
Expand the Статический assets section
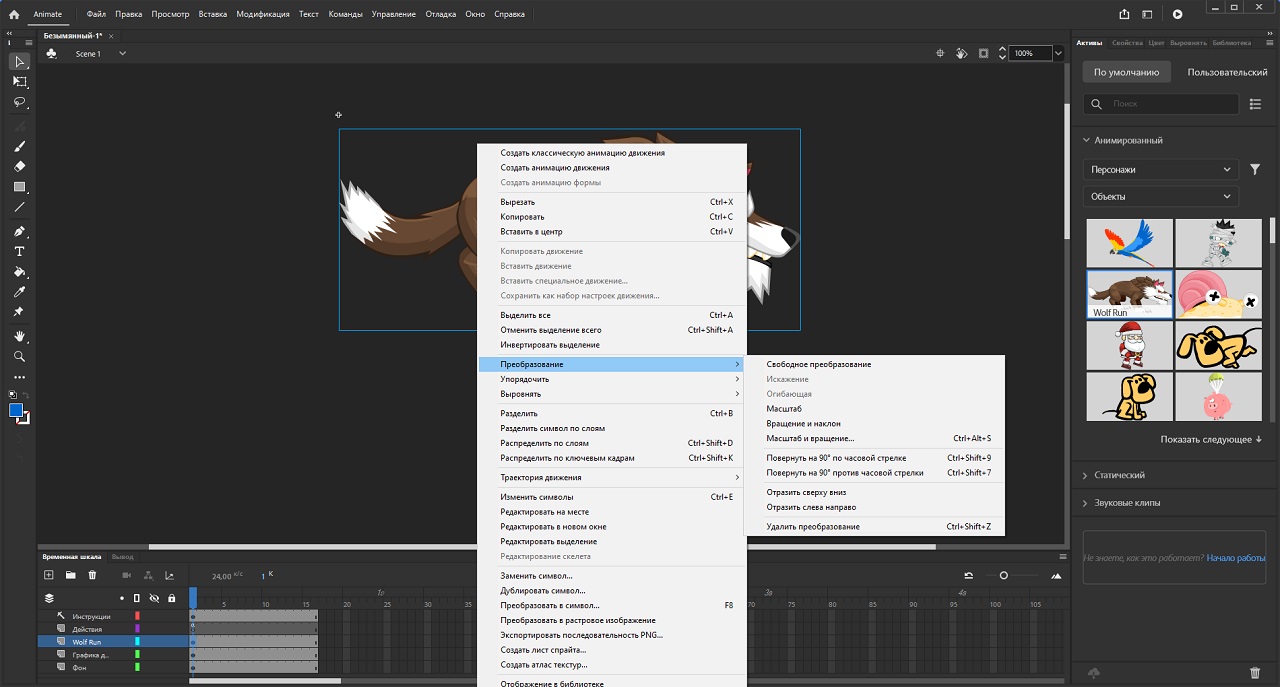tap(1118, 475)
